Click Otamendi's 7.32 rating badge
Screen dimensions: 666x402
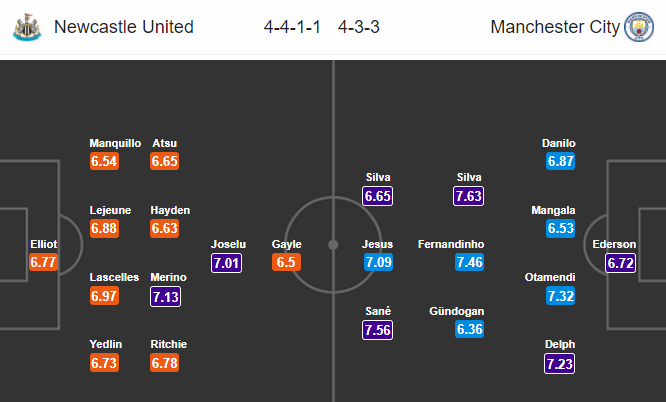561,296
